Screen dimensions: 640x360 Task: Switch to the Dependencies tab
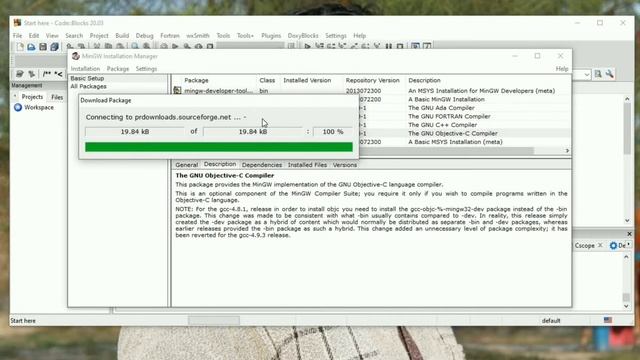(262, 165)
